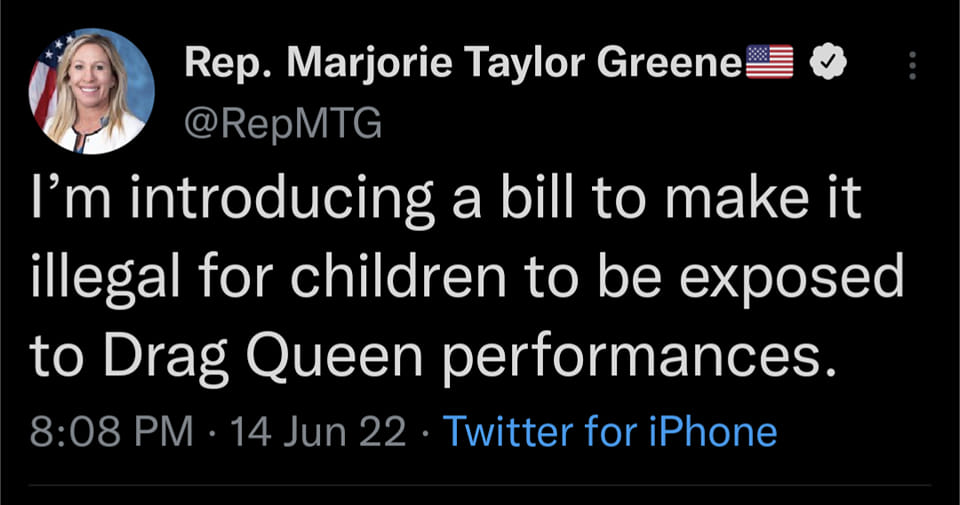Open the "Twitter for iPhone" source link
Viewport: 960px width, 505px height.
pos(609,431)
